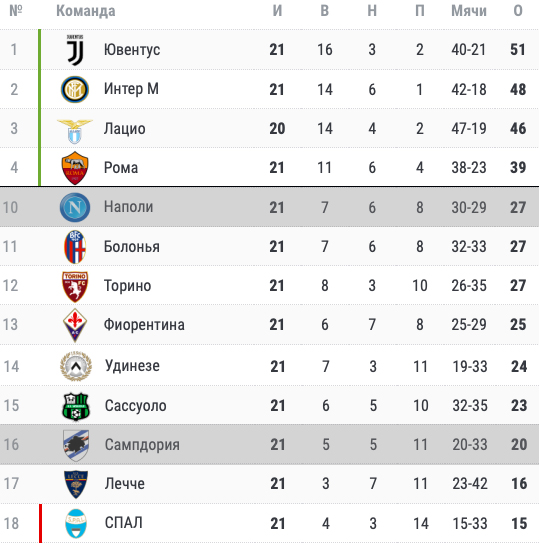Click the Juventus club logo
The width and height of the screenshot is (539, 543).
pos(75,50)
